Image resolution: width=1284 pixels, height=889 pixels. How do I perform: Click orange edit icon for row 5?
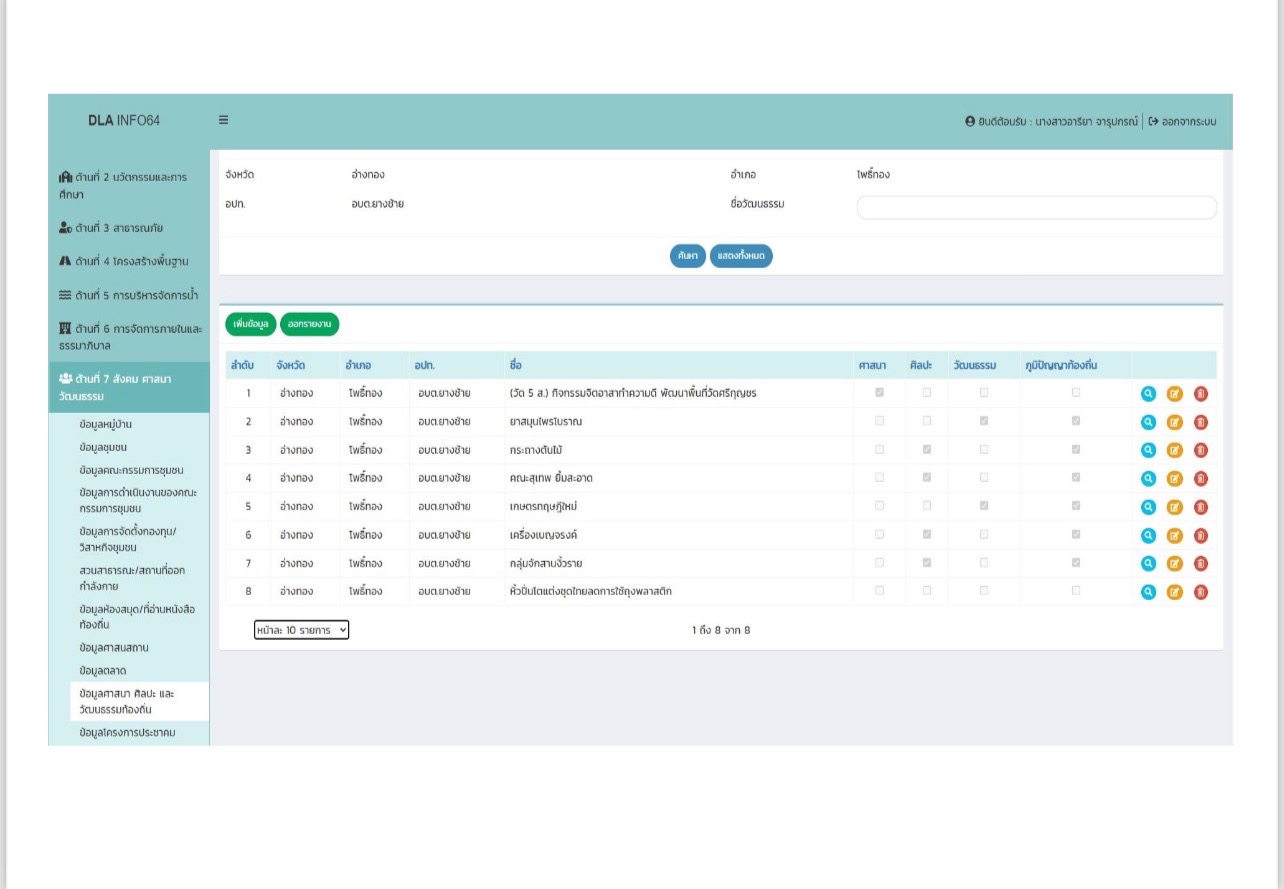pyautogui.click(x=1175, y=507)
